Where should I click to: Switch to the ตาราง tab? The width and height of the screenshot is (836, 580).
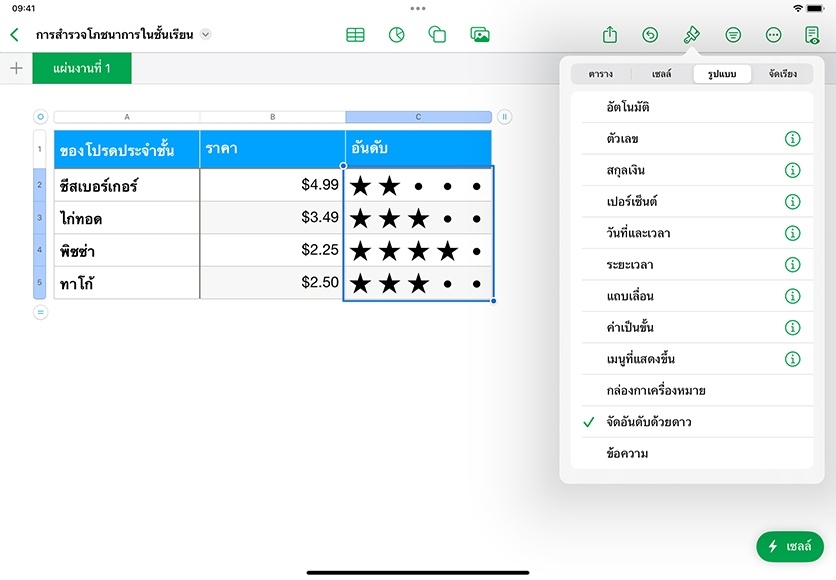601,74
